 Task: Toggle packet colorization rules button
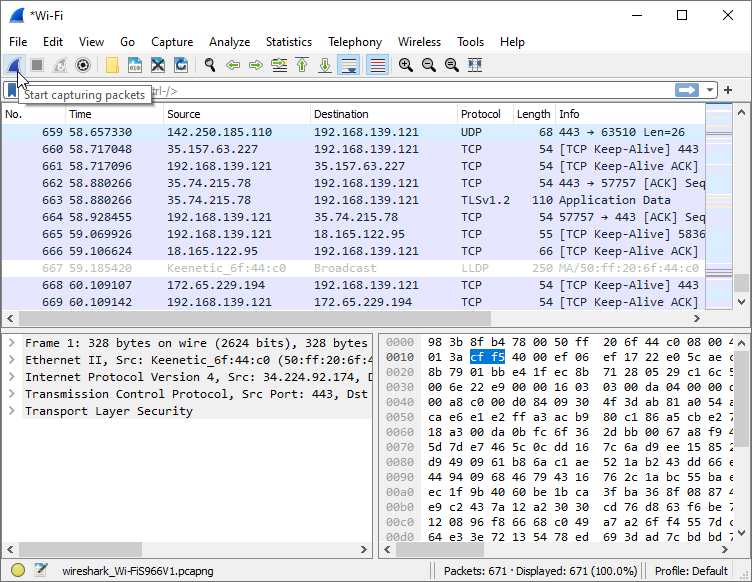point(377,65)
